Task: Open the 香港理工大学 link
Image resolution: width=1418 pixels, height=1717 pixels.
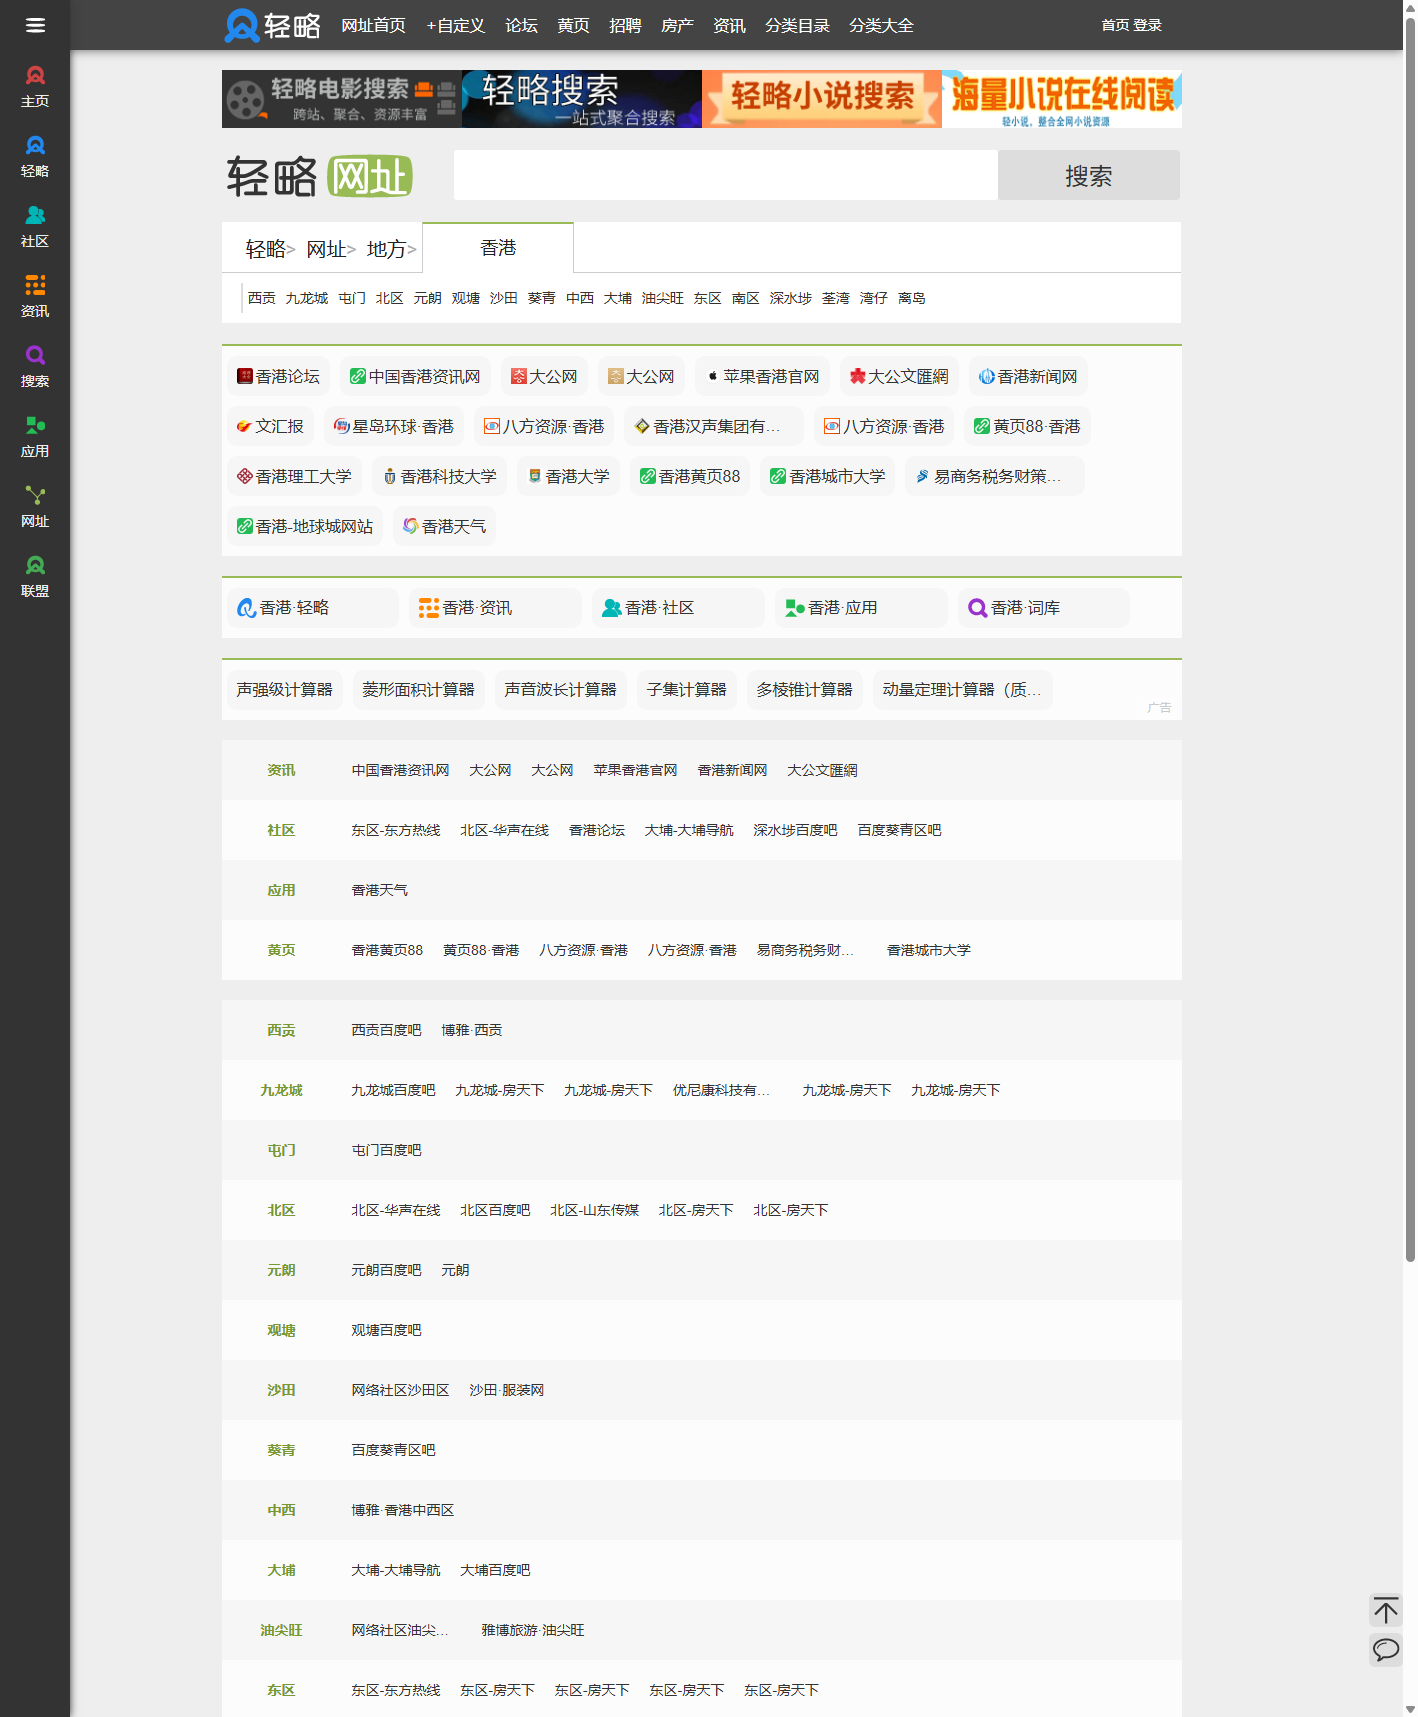Action: 294,476
